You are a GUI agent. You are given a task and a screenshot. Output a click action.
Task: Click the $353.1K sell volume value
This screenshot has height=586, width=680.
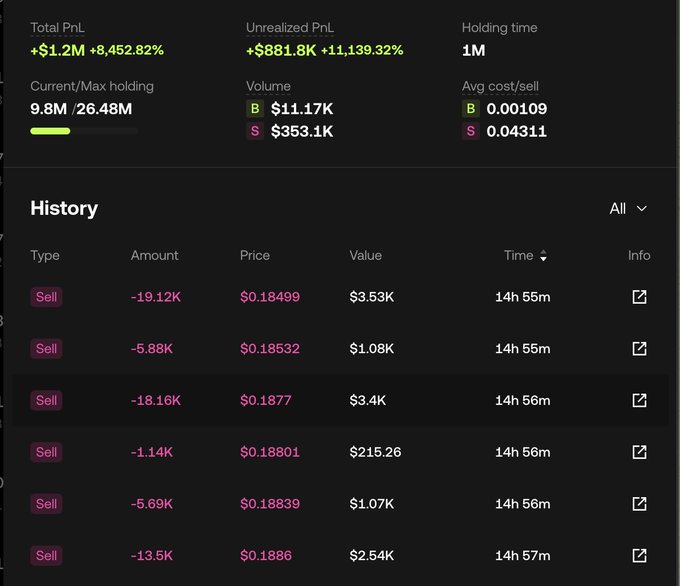click(302, 131)
